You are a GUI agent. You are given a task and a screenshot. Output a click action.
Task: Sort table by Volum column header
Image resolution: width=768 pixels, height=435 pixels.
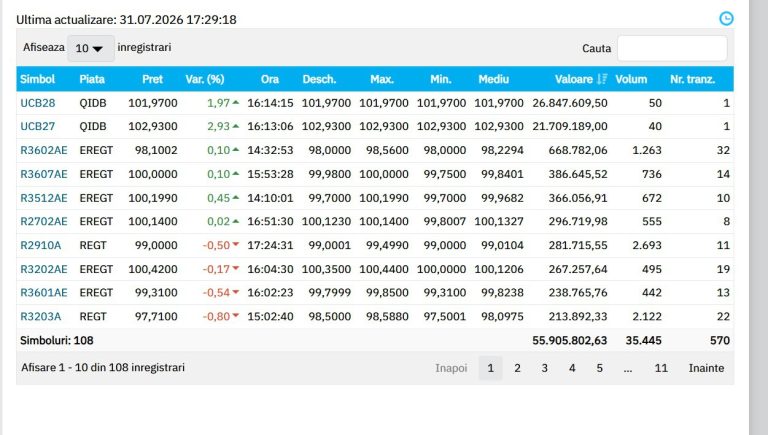[x=631, y=79]
